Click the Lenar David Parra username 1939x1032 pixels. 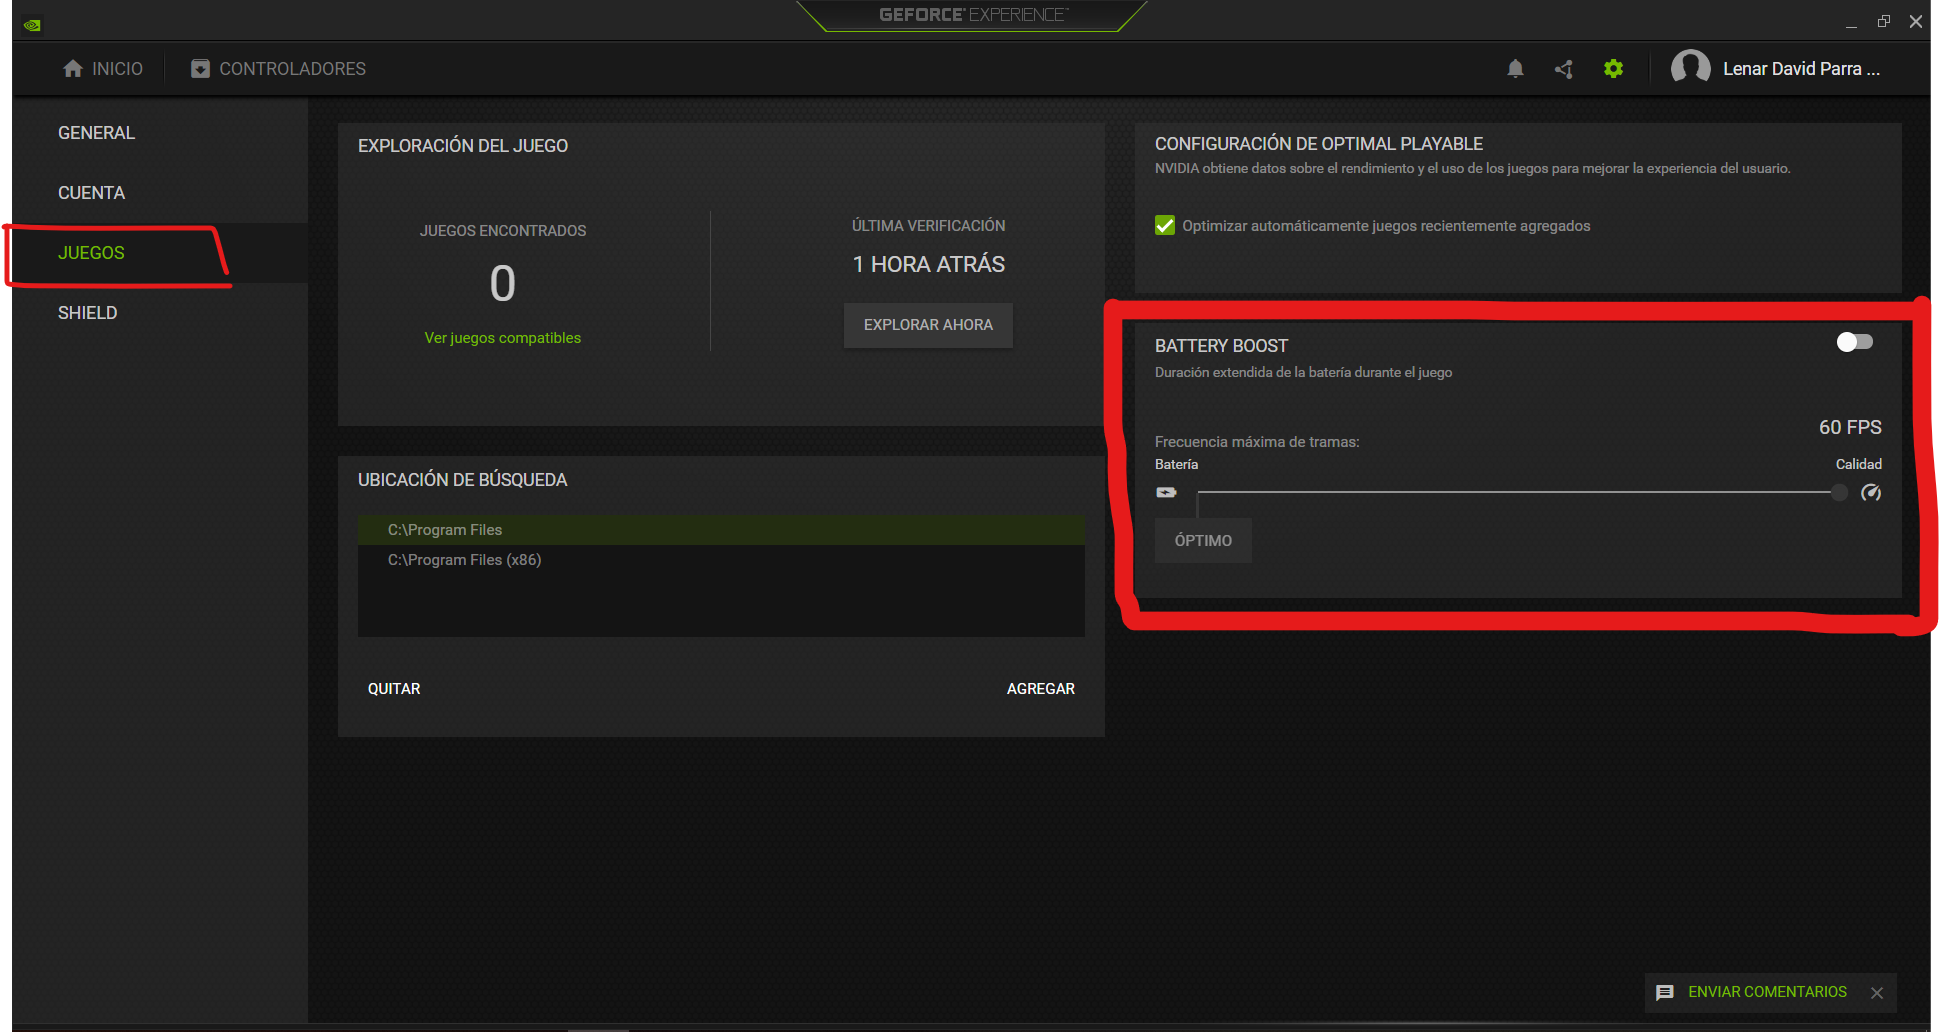pos(1801,69)
